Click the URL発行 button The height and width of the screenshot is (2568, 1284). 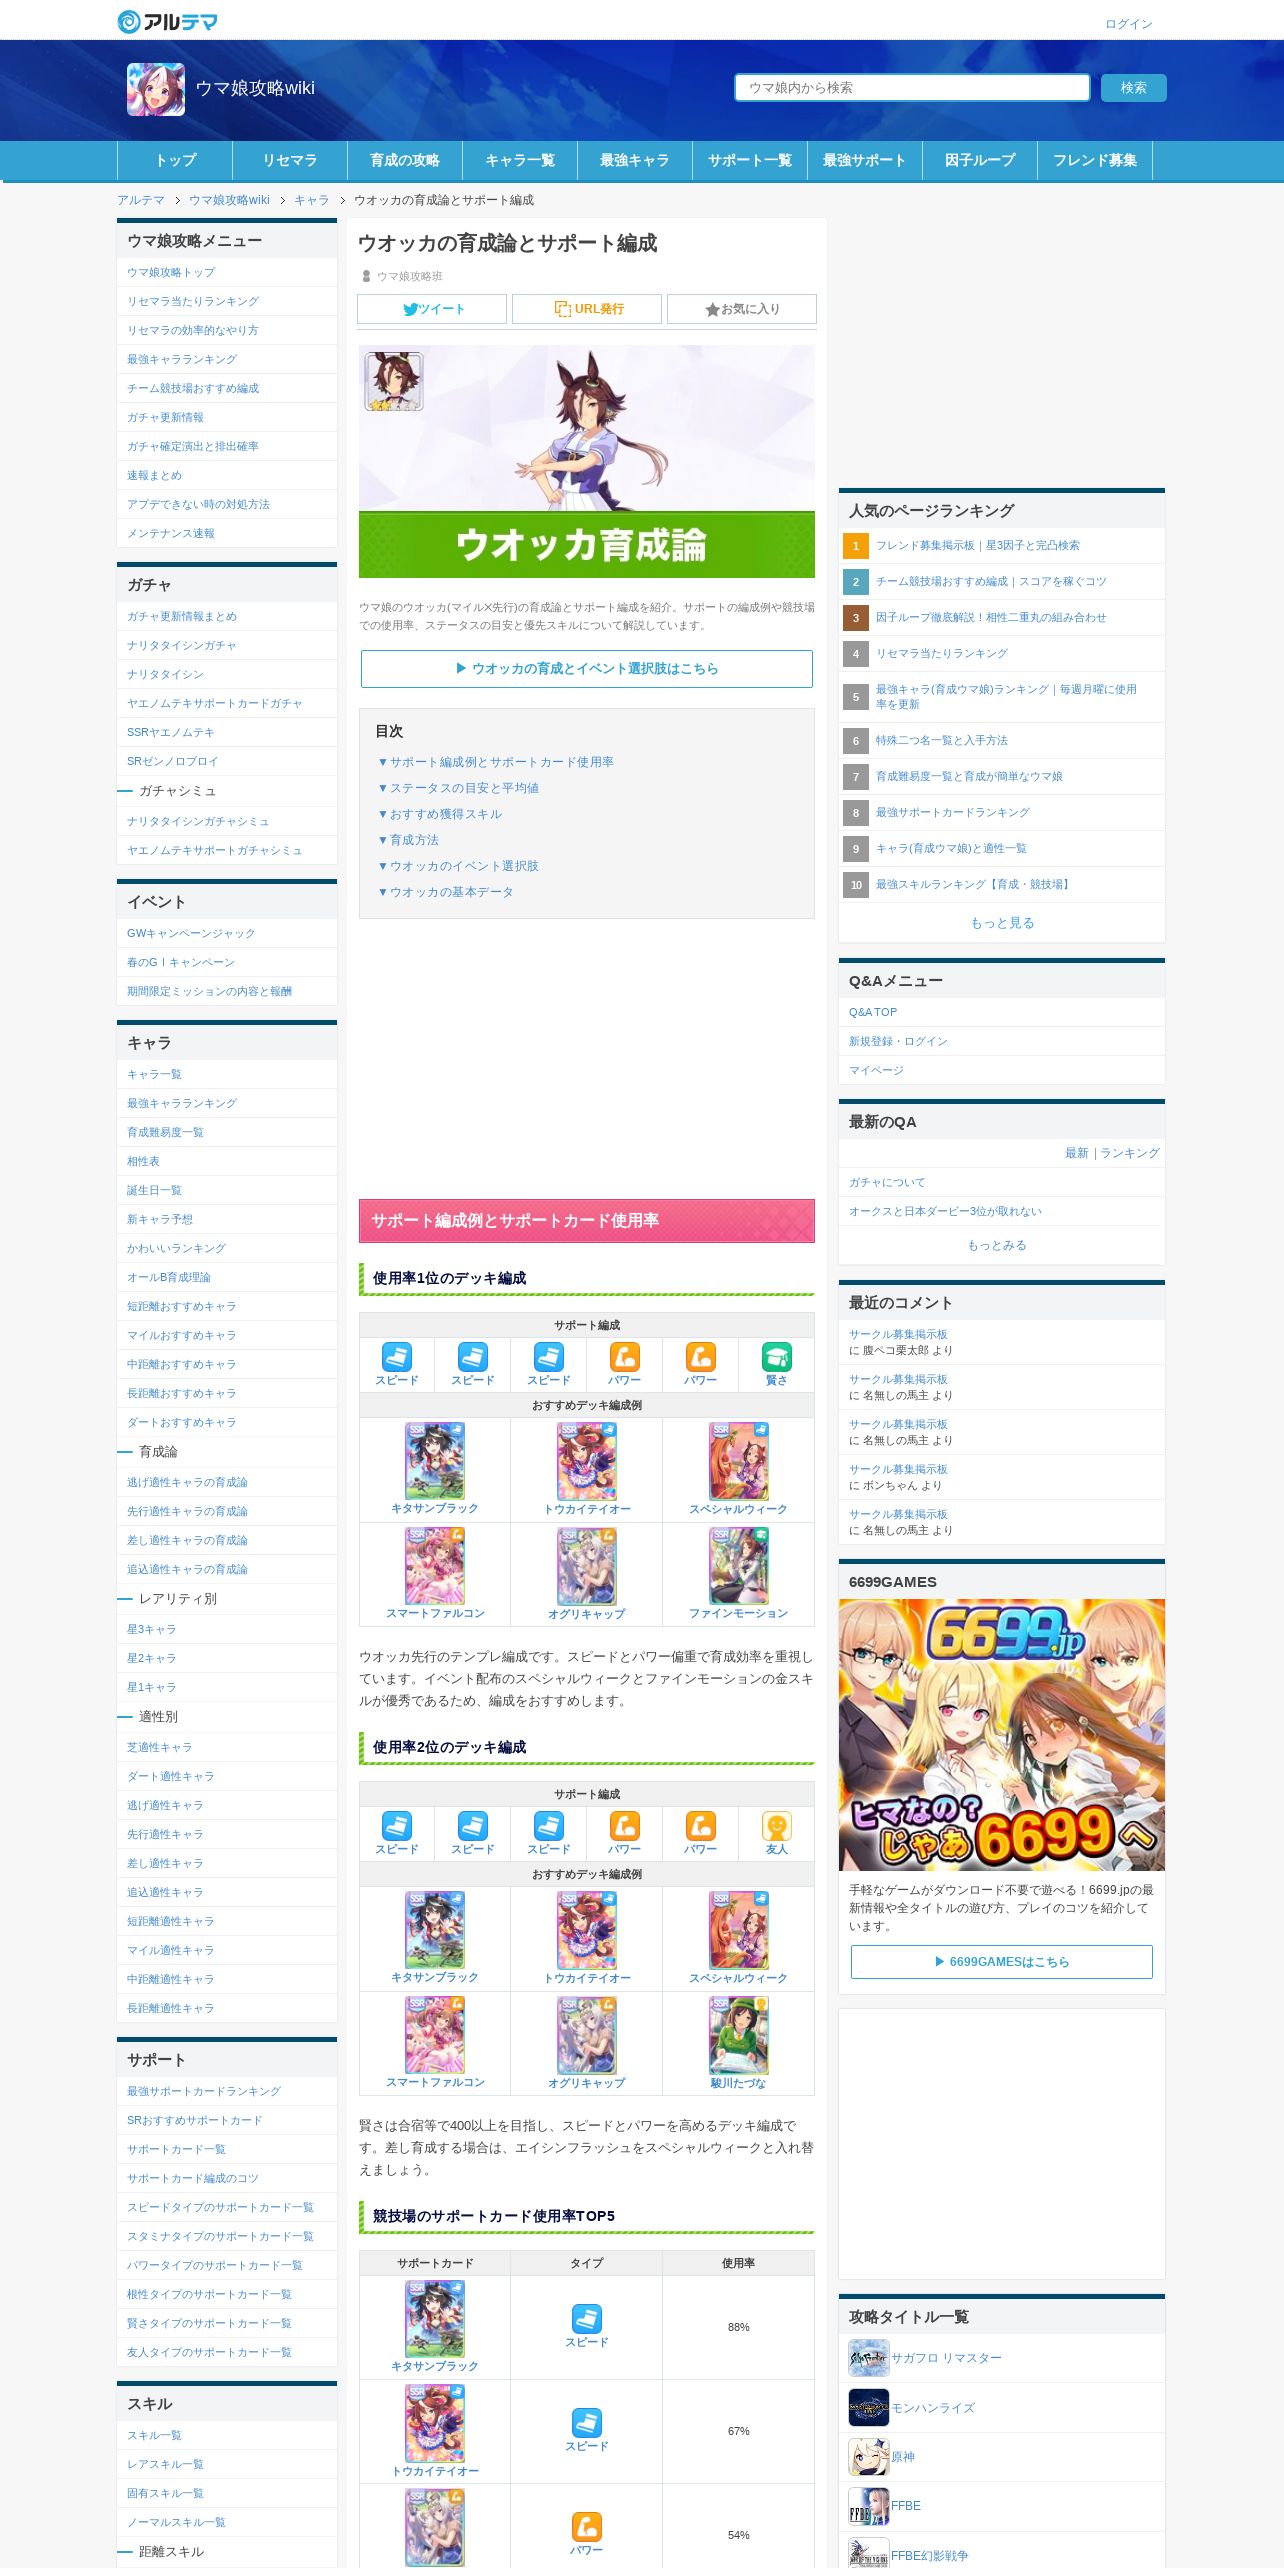[587, 309]
